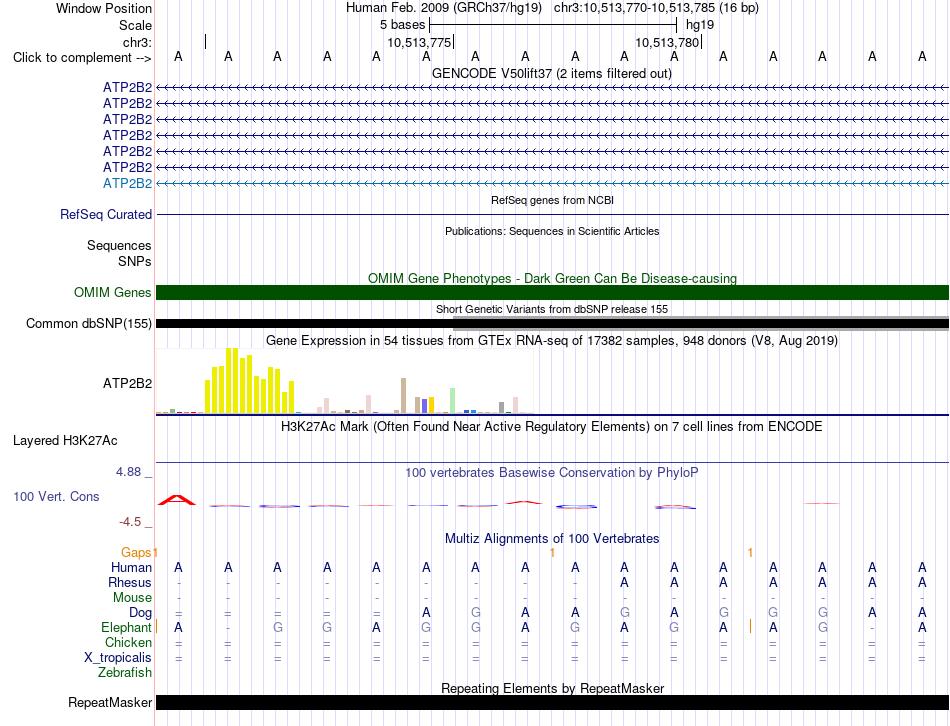Screen dimensions: 950x726
Task: Click the '5 bases' scale text
Action: (402, 25)
